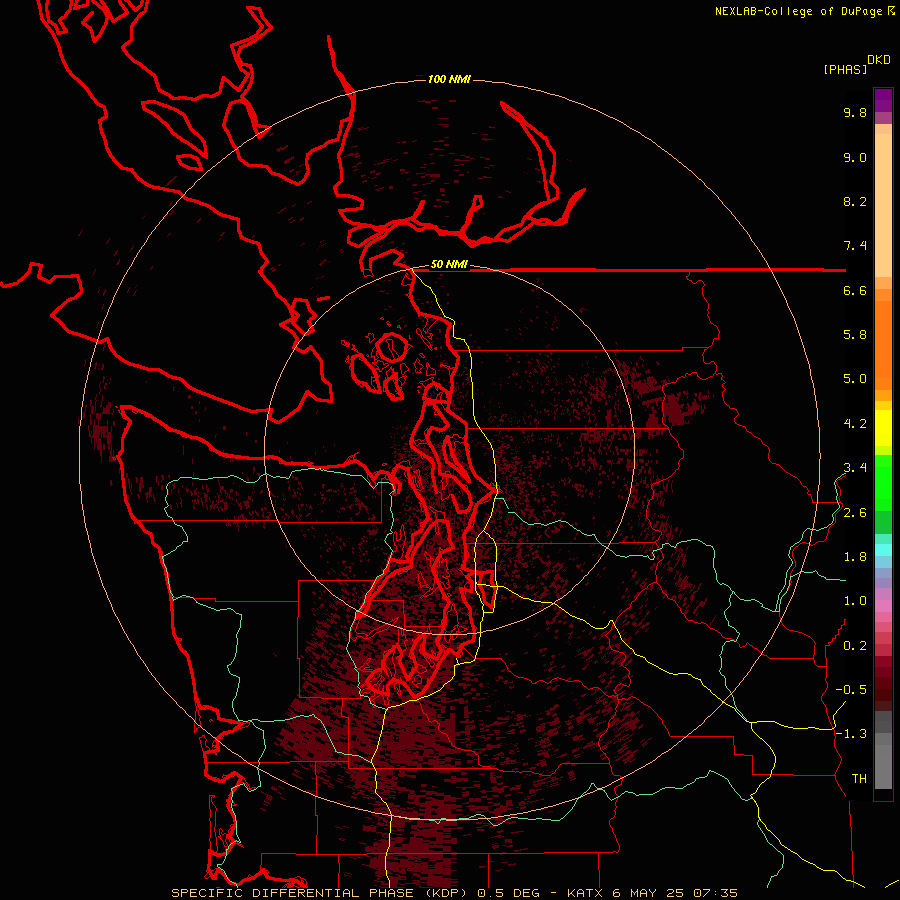The height and width of the screenshot is (900, 900).
Task: Click the TH threshold label on the scale
Action: [x=859, y=778]
